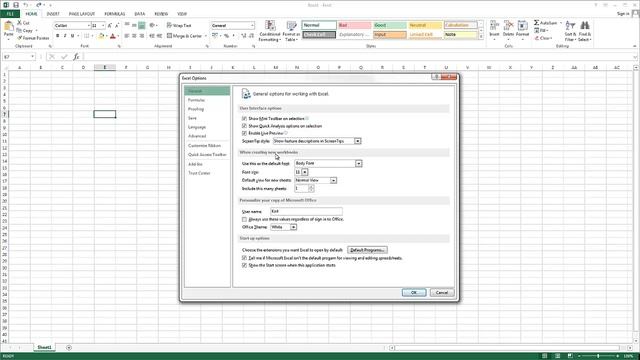Open Format as Table menu
This screenshot has height=360, width=640.
pos(291,31)
